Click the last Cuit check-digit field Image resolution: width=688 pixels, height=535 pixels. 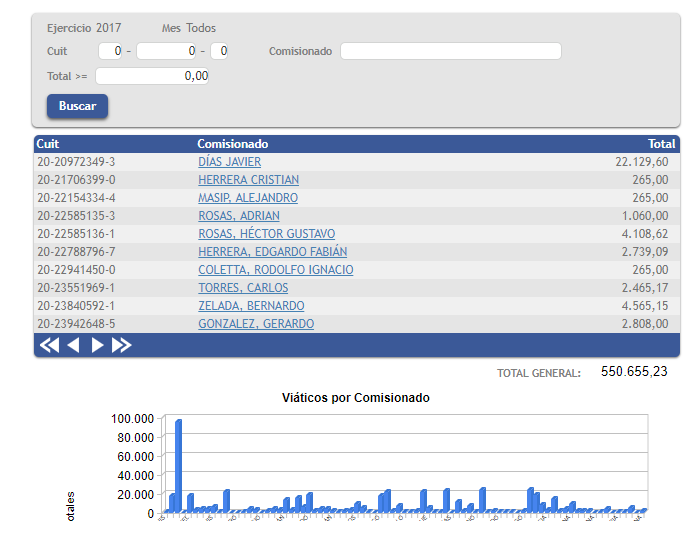click(x=219, y=51)
